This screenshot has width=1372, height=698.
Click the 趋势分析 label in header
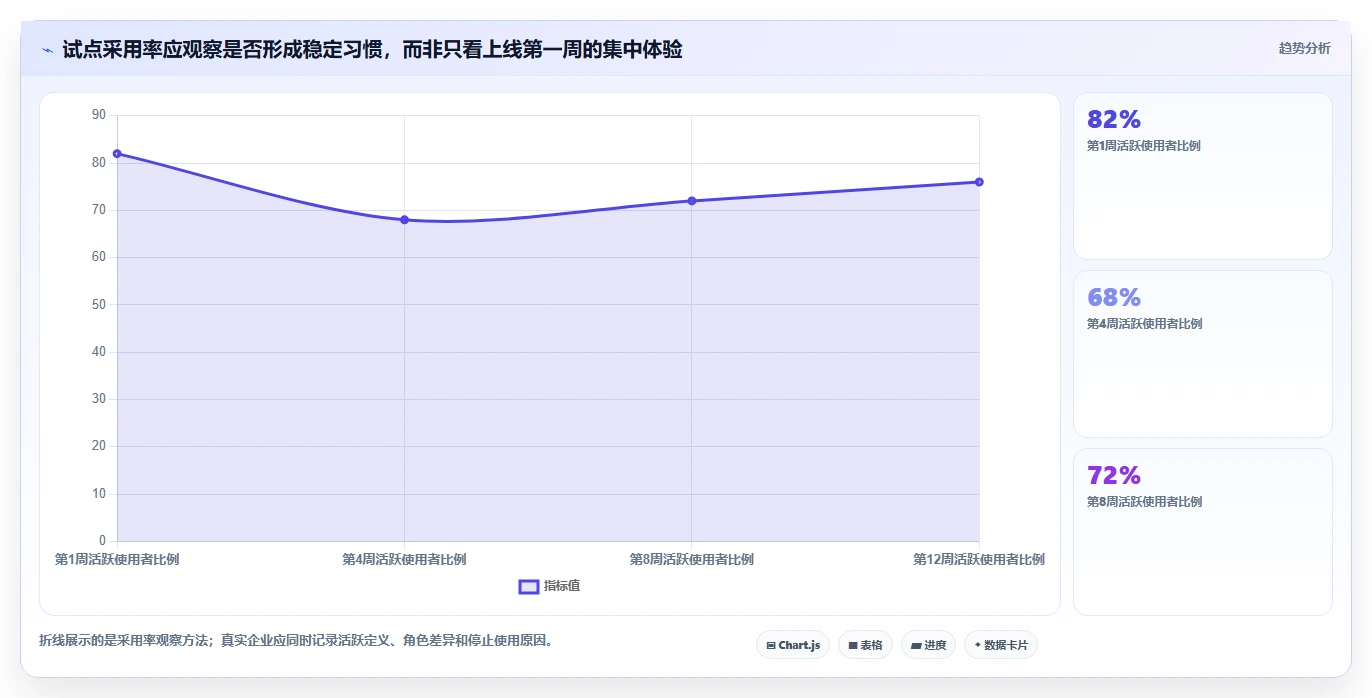pyautogui.click(x=1304, y=48)
